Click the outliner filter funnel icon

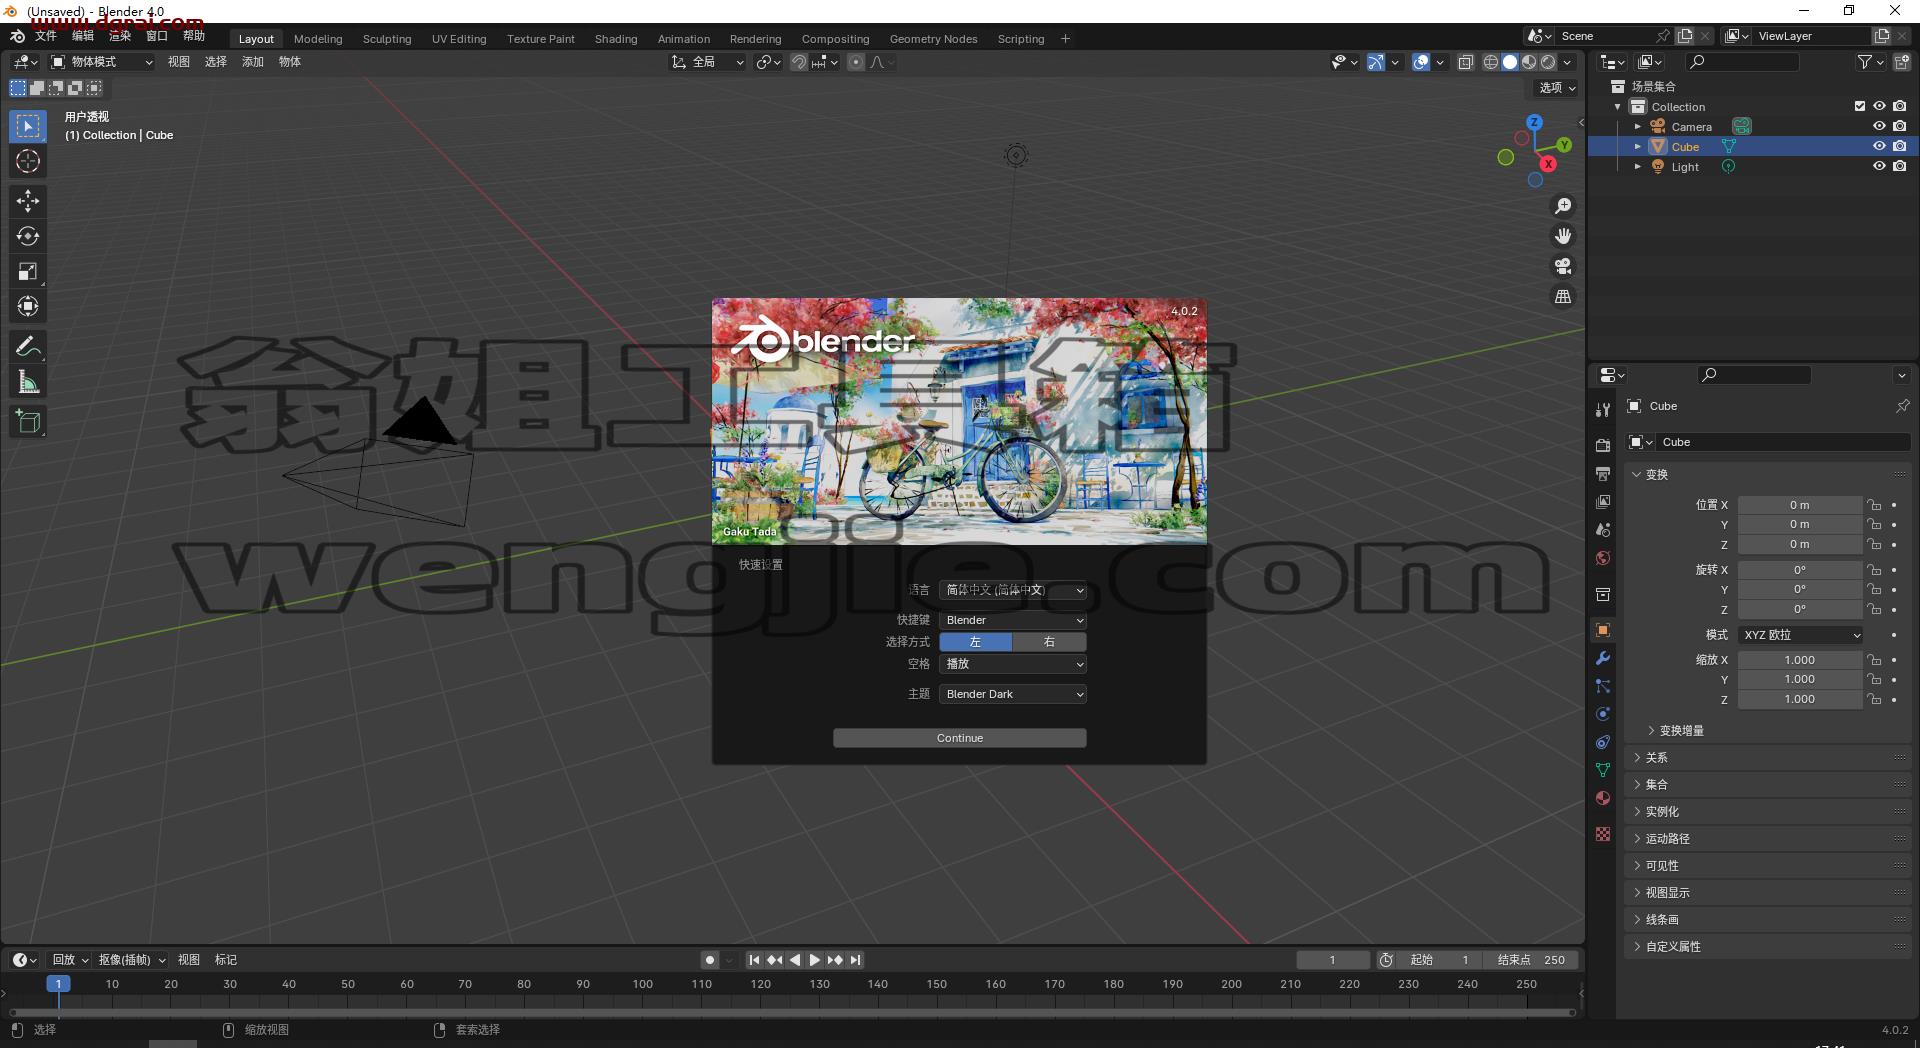coord(1865,62)
